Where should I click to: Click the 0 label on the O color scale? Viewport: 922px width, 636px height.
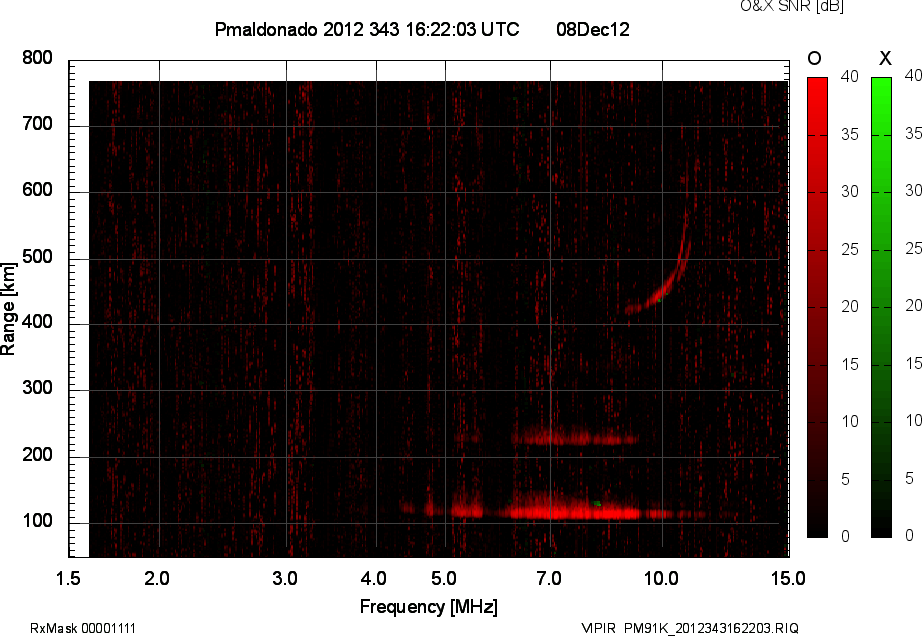click(845, 536)
